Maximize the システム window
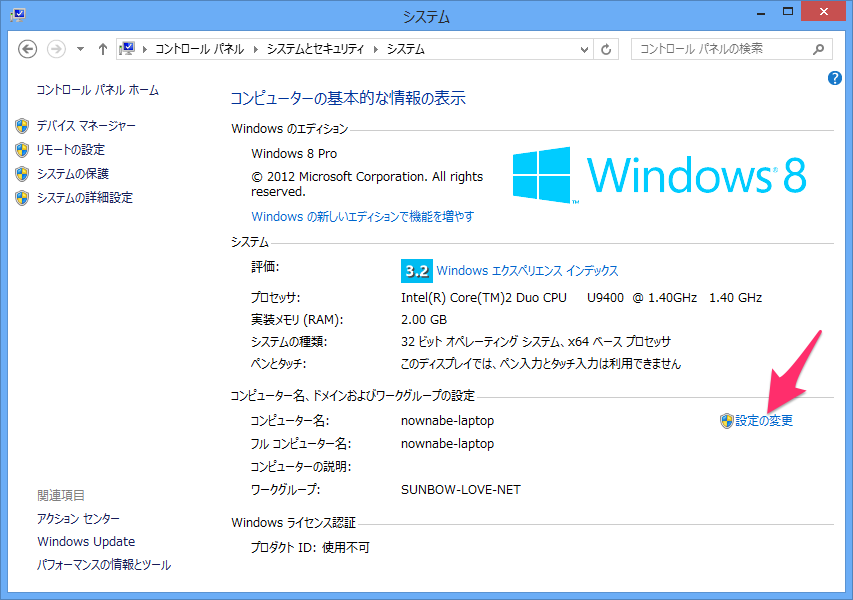The image size is (853, 600). [788, 11]
